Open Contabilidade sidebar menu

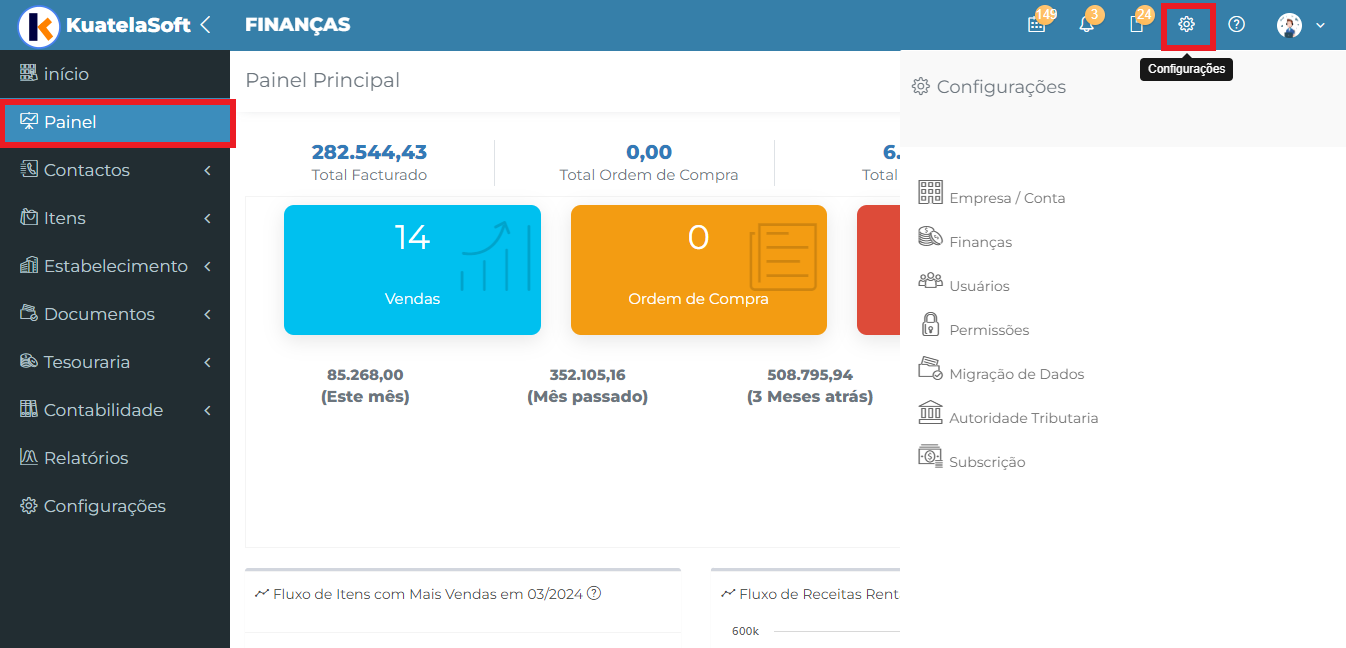[115, 410]
